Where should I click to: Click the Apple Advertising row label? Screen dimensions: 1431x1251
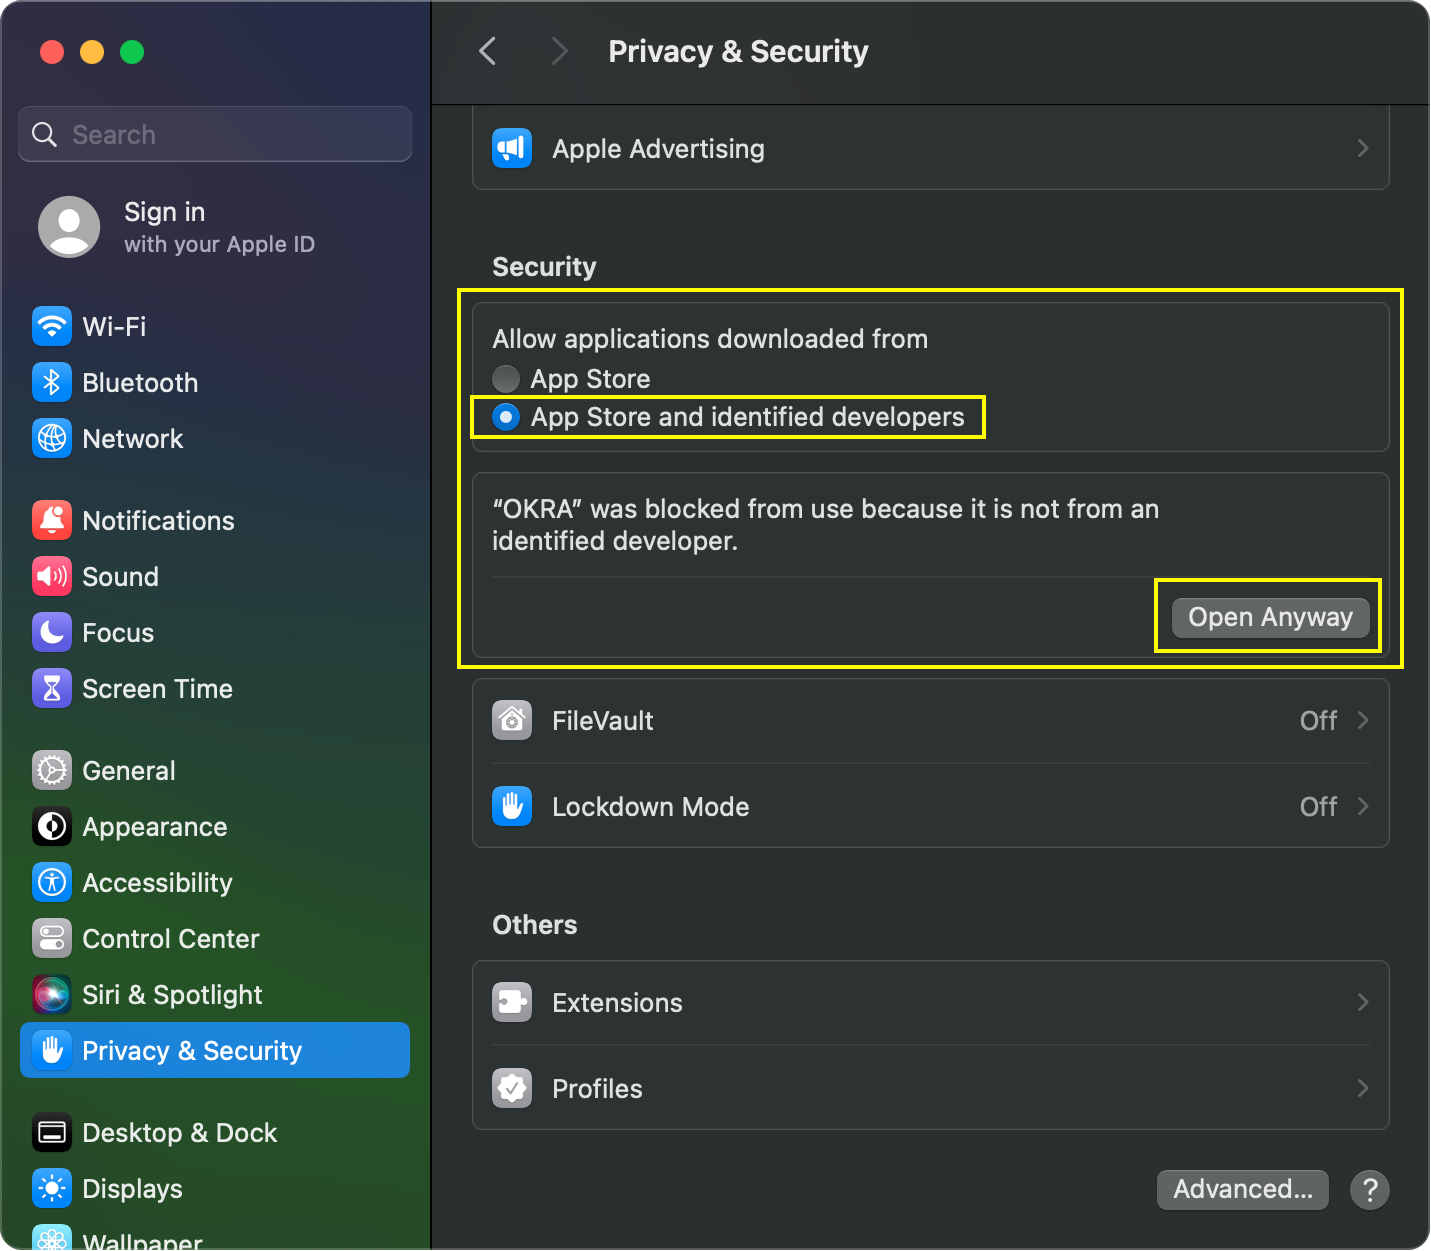[658, 149]
